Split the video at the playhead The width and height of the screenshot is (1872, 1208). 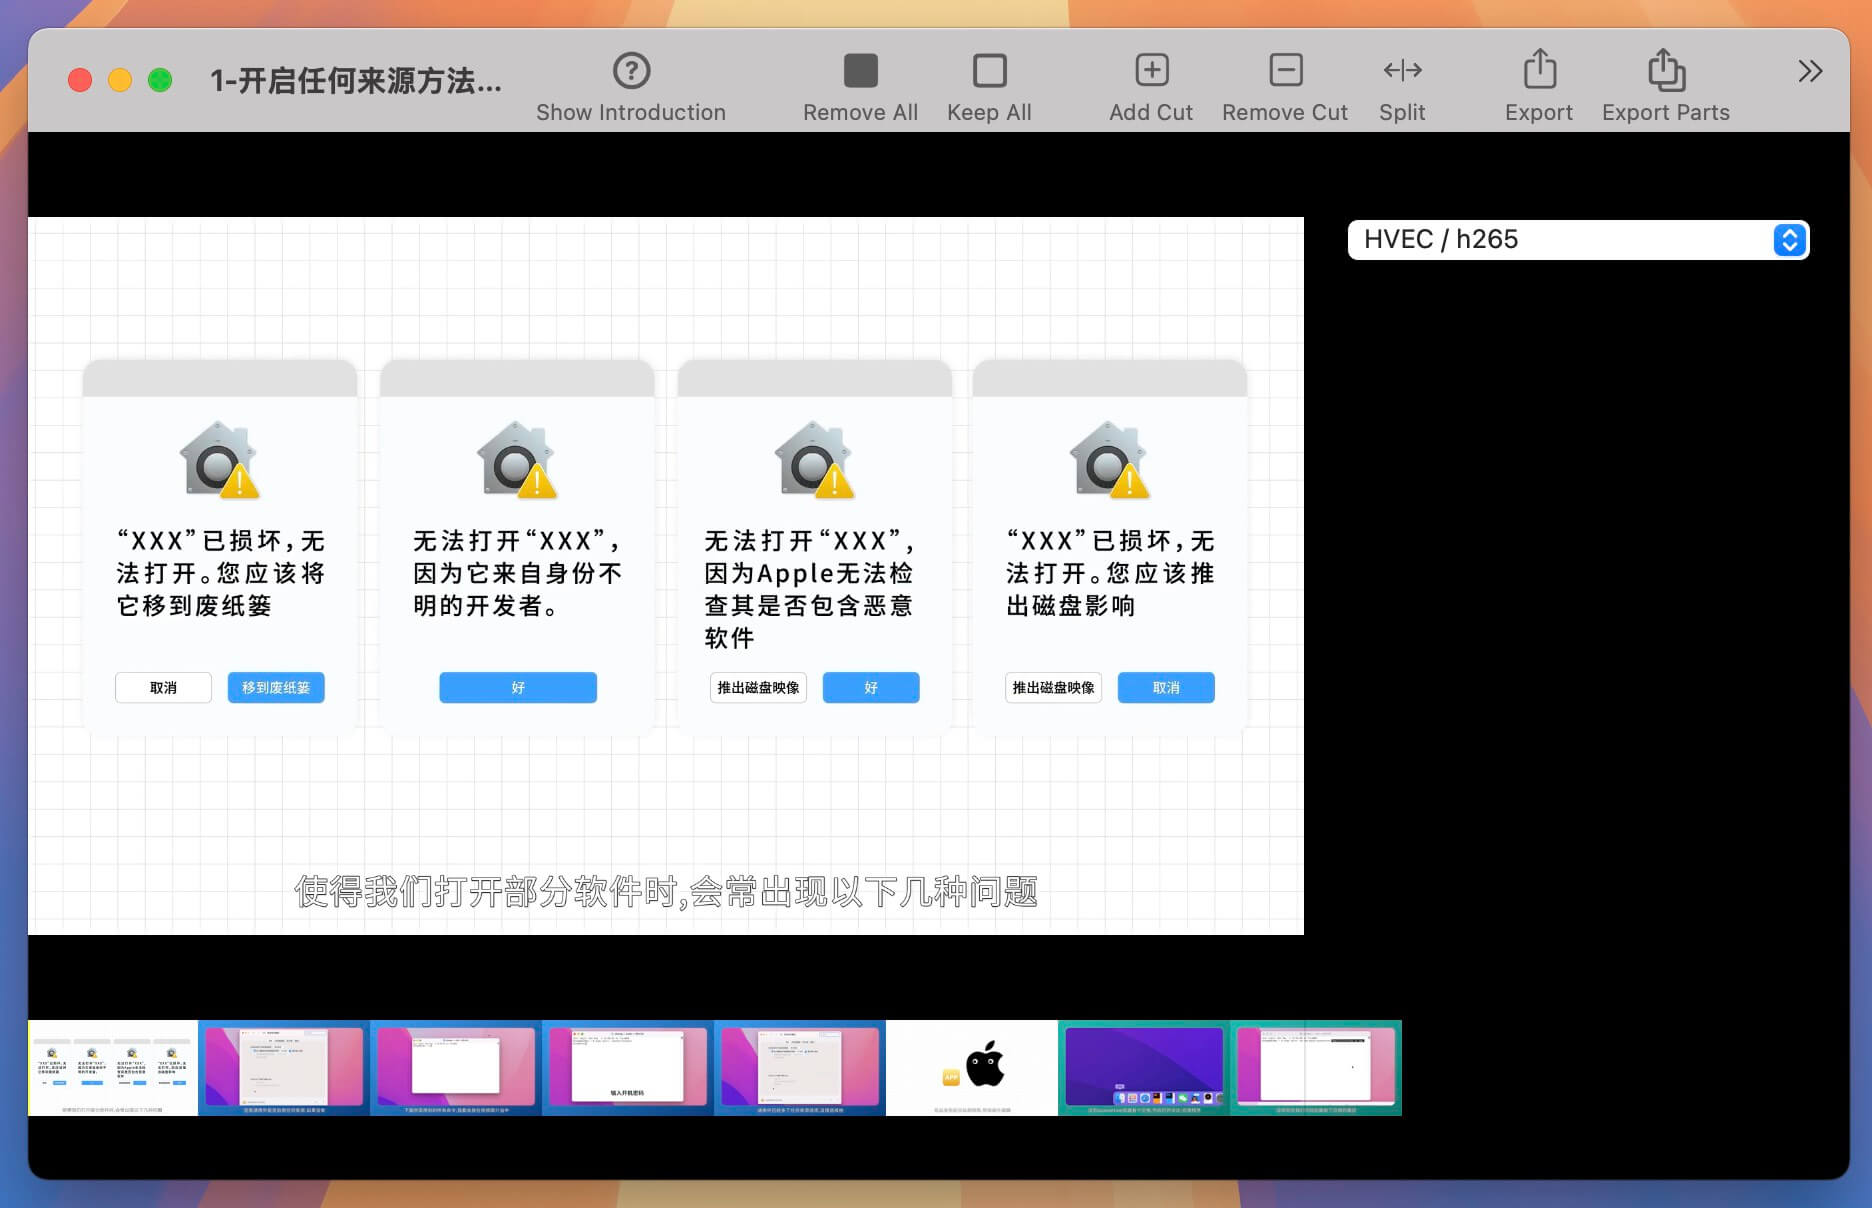click(1401, 70)
